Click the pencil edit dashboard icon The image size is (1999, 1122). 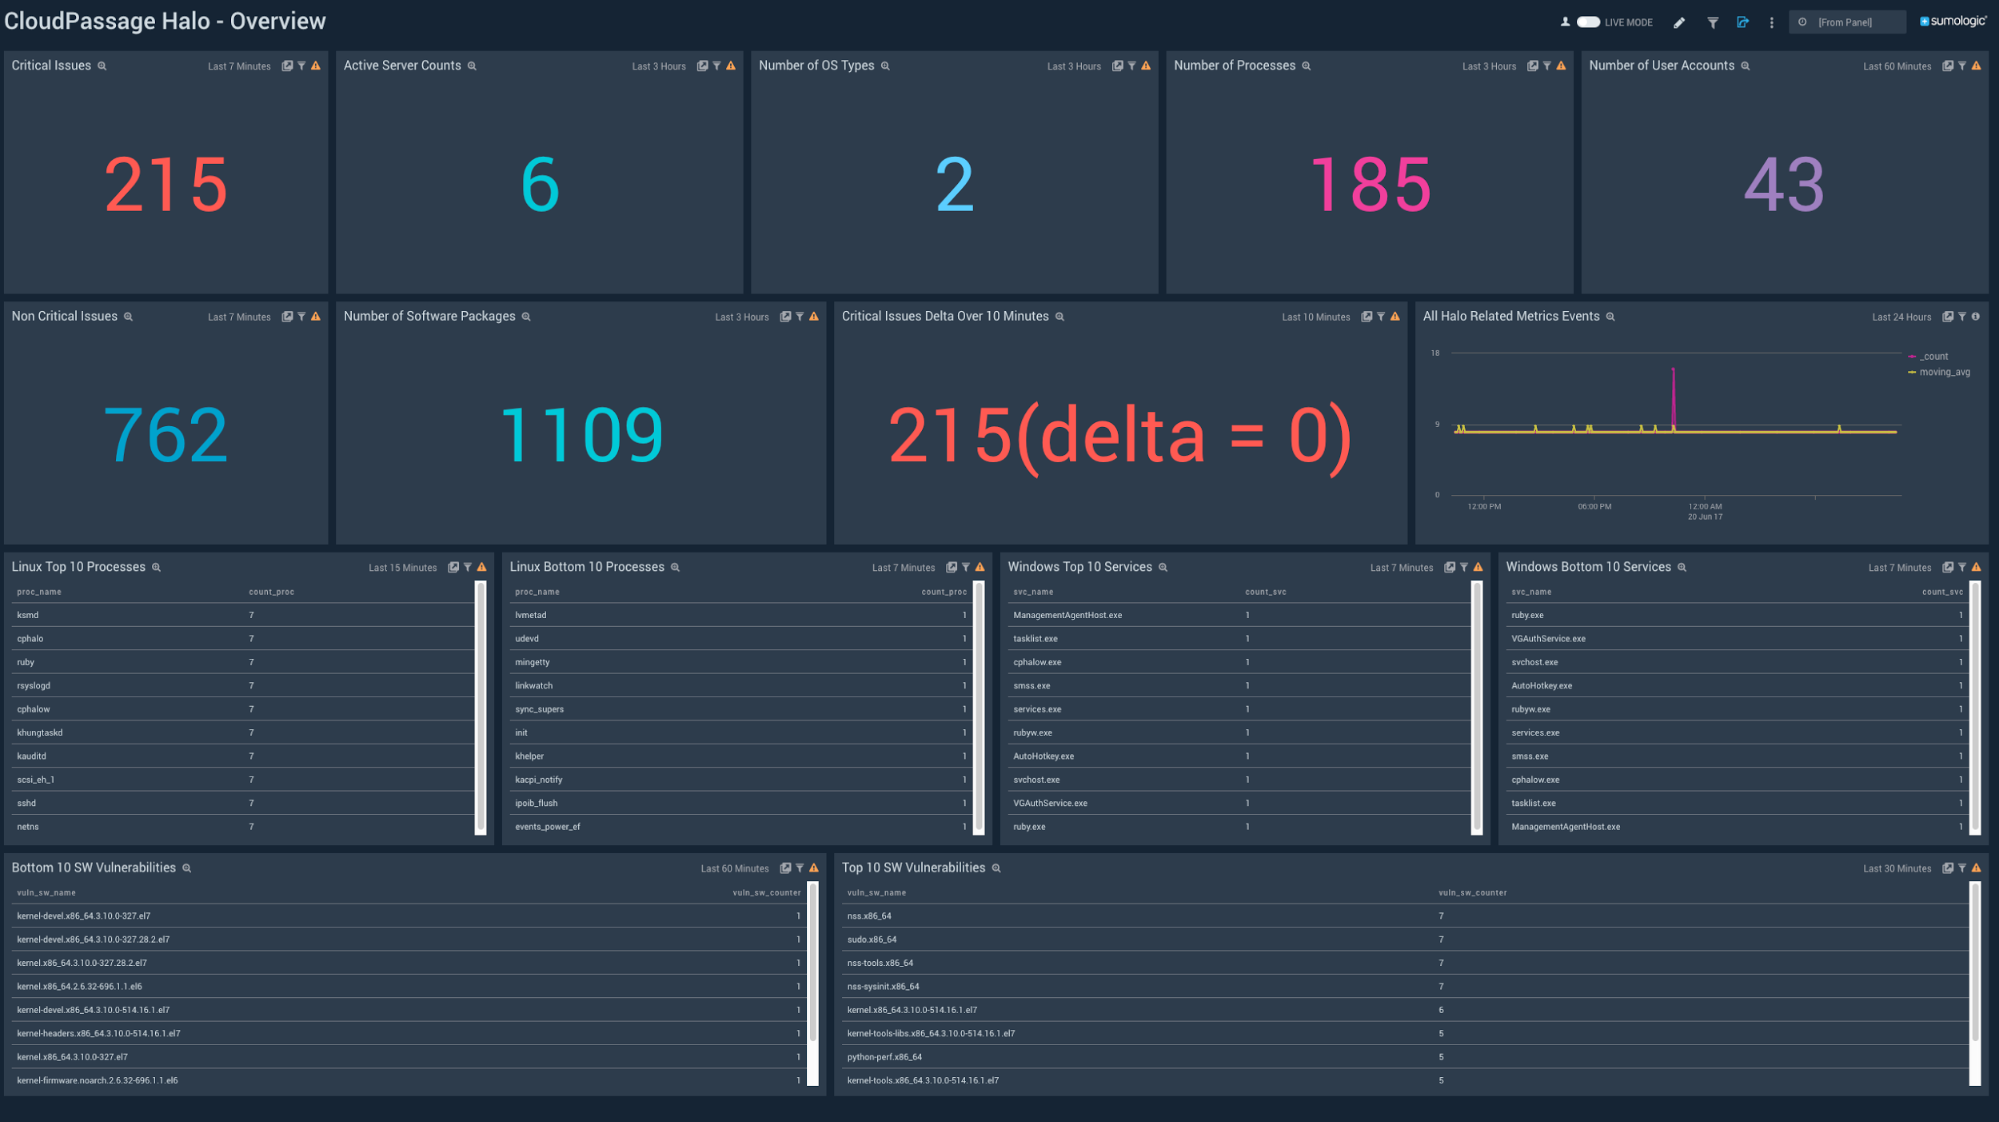click(1679, 22)
